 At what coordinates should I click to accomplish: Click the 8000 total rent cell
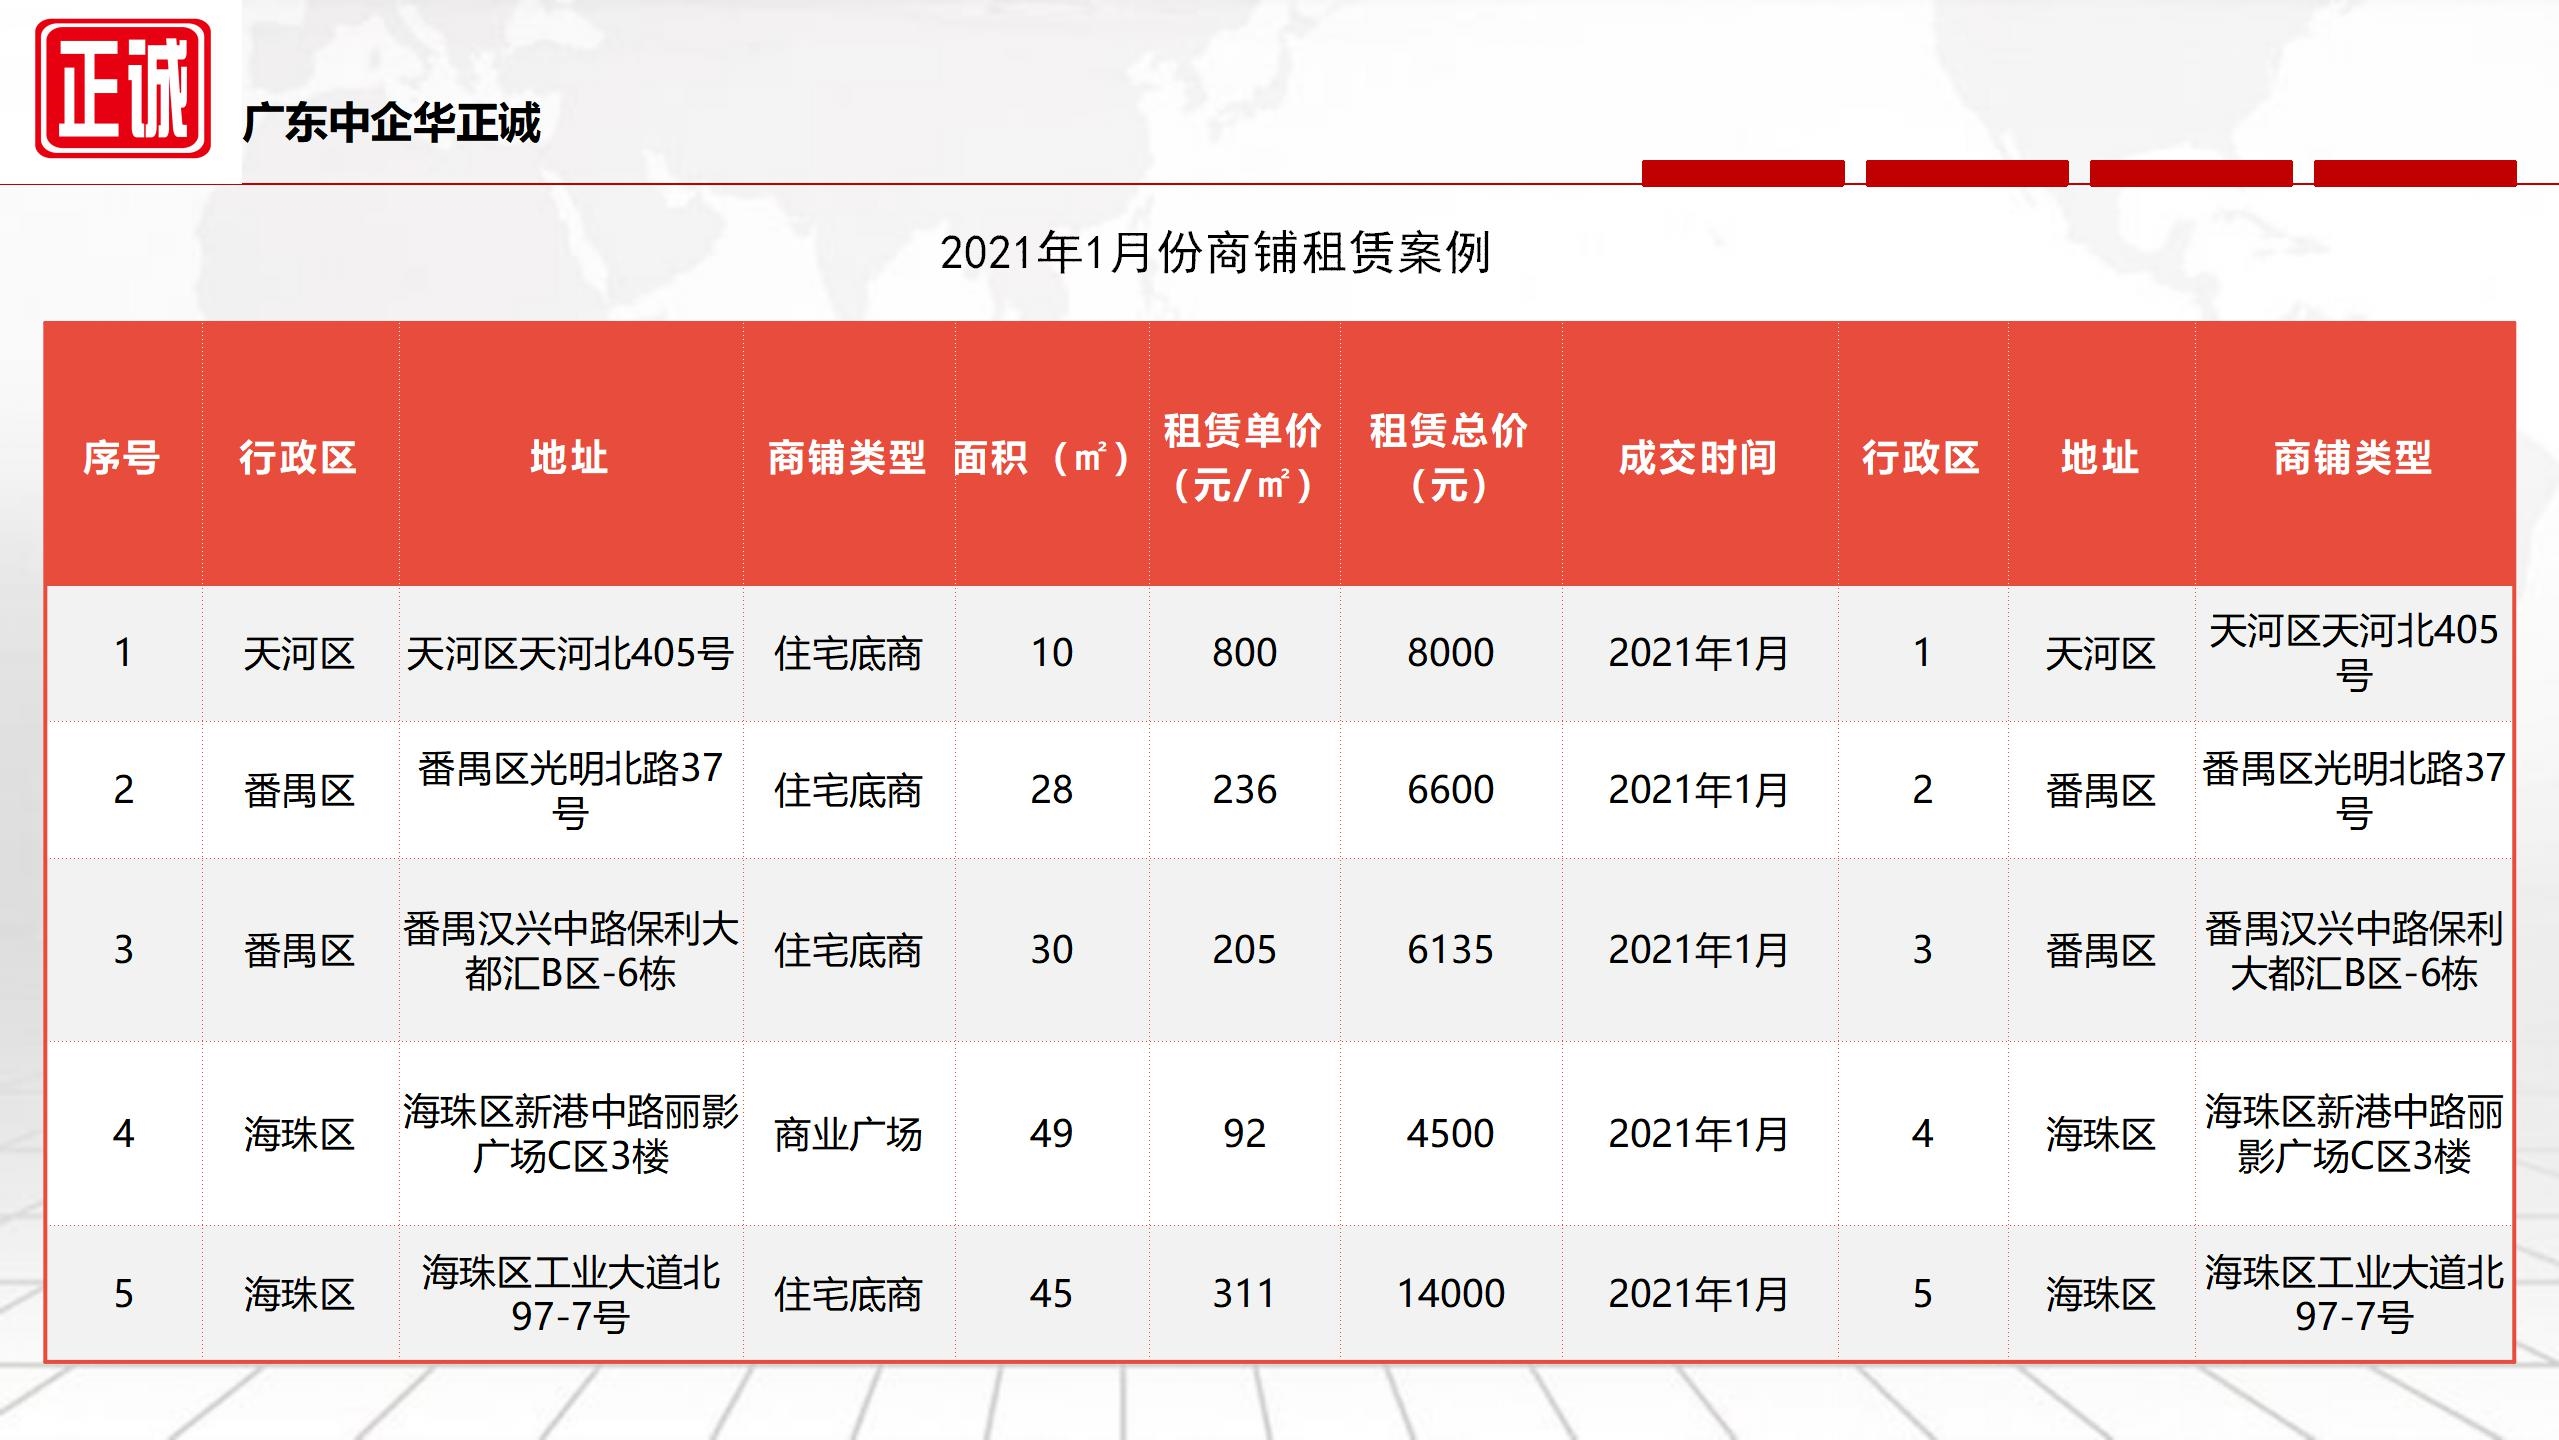point(1450,653)
